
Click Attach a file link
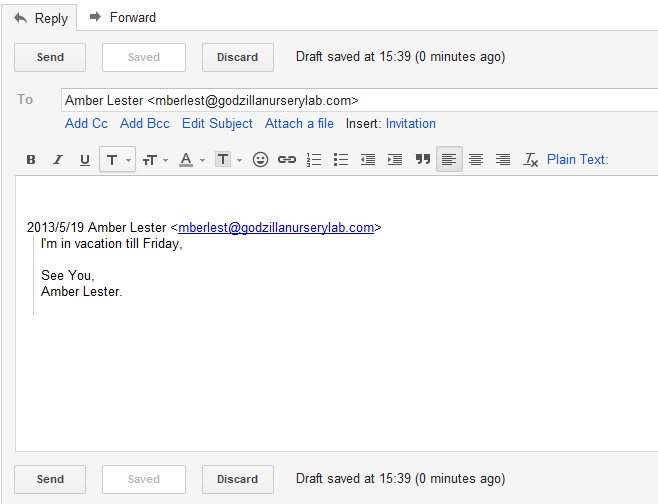(x=299, y=123)
